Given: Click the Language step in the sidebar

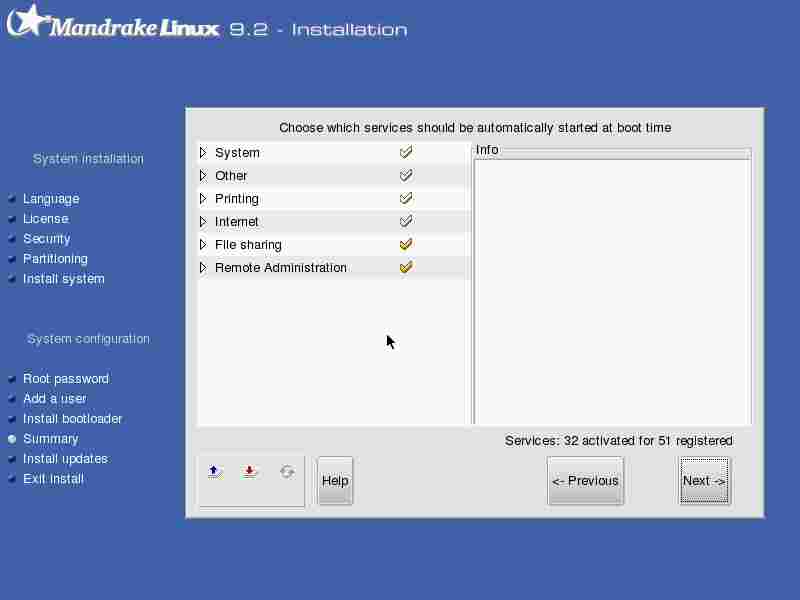Looking at the screenshot, I should click(51, 199).
